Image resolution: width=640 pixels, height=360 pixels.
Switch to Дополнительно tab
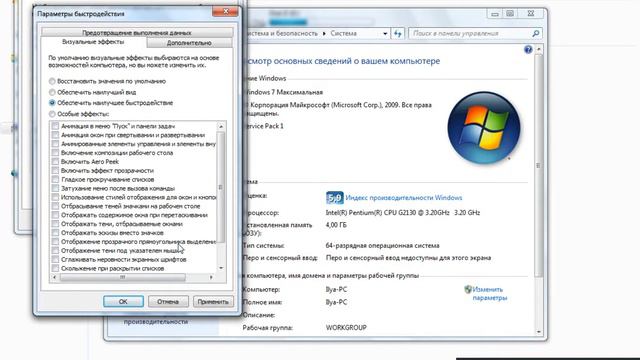tap(189, 43)
